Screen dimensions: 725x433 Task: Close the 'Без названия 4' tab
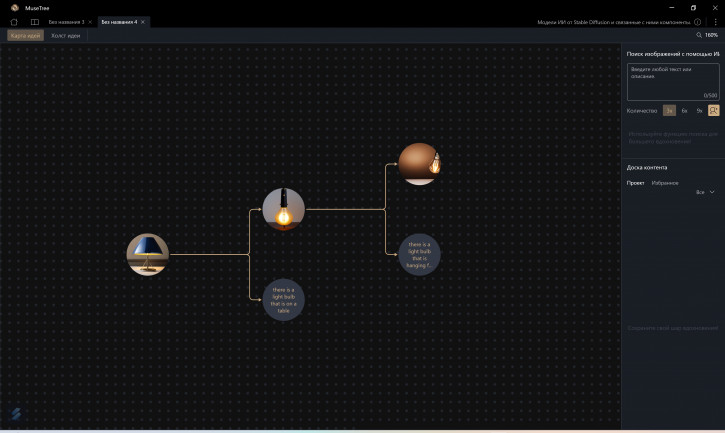143,22
